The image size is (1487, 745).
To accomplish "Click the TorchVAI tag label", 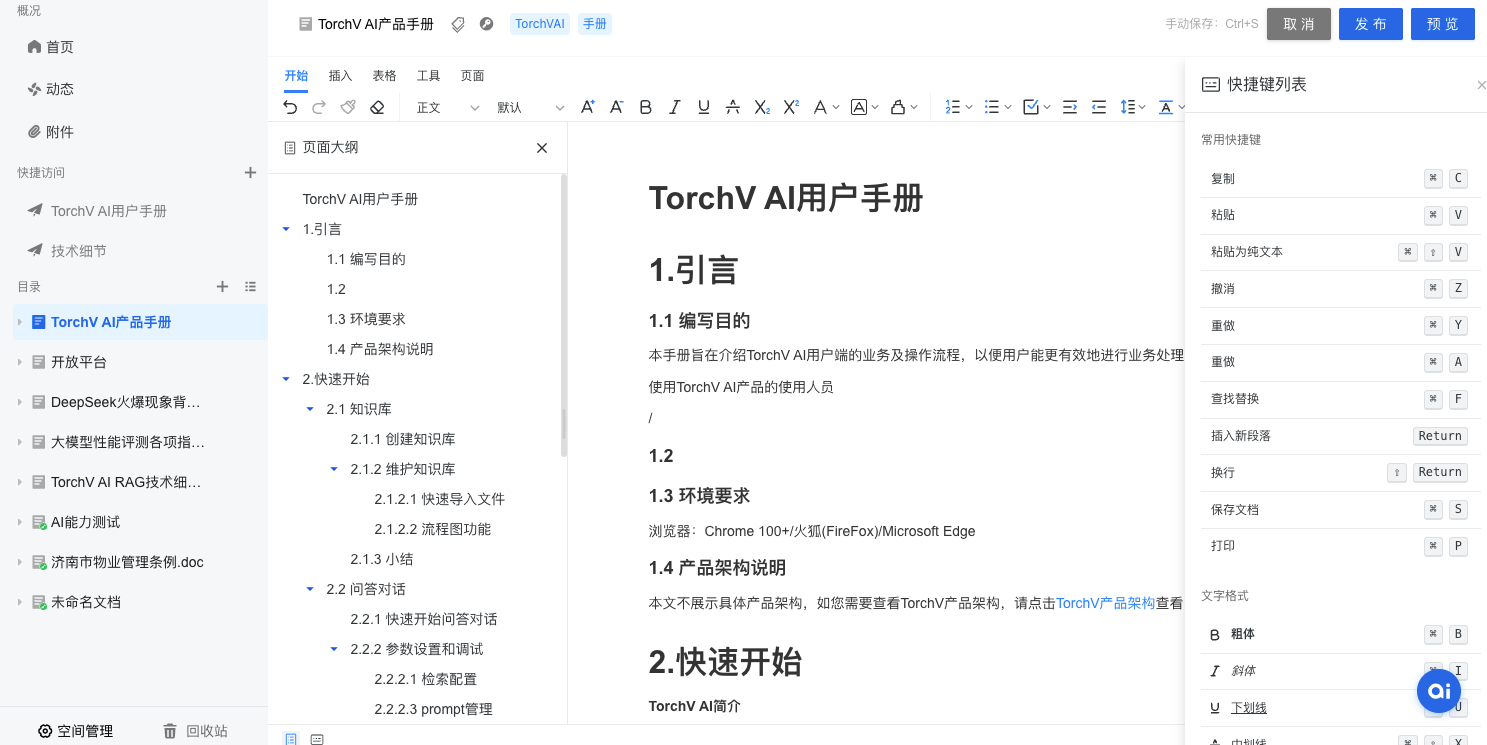I will 540,24.
